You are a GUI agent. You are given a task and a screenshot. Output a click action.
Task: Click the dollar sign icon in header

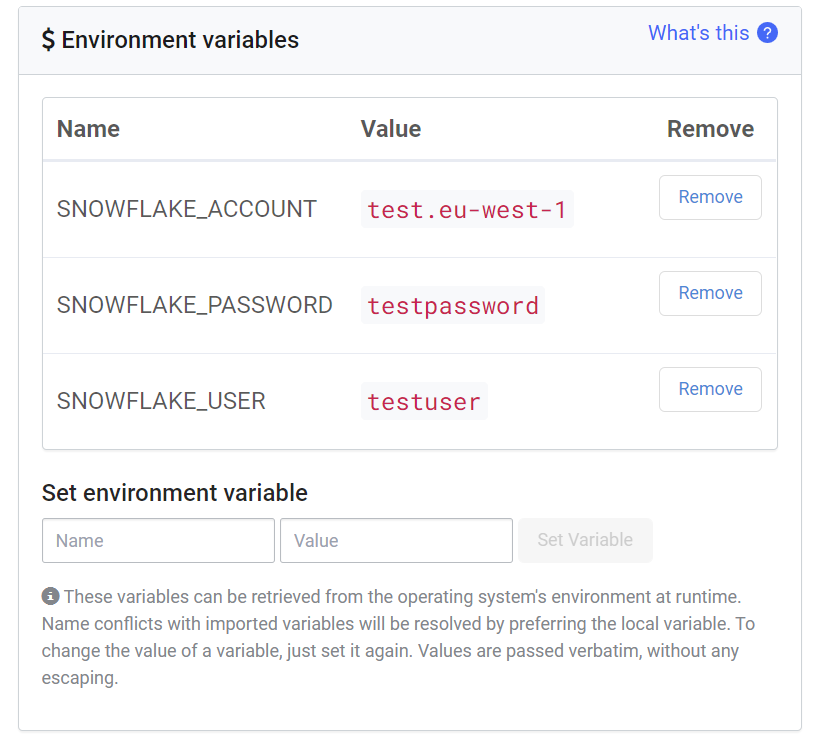click(x=48, y=40)
